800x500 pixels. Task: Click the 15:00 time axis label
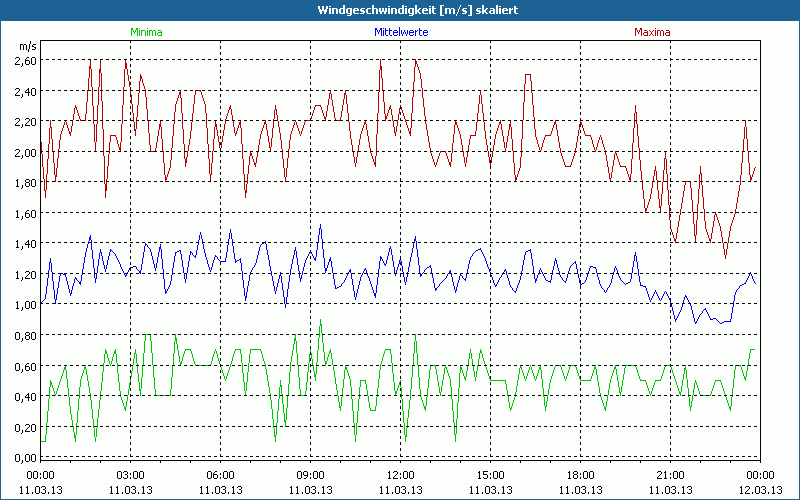coord(490,475)
